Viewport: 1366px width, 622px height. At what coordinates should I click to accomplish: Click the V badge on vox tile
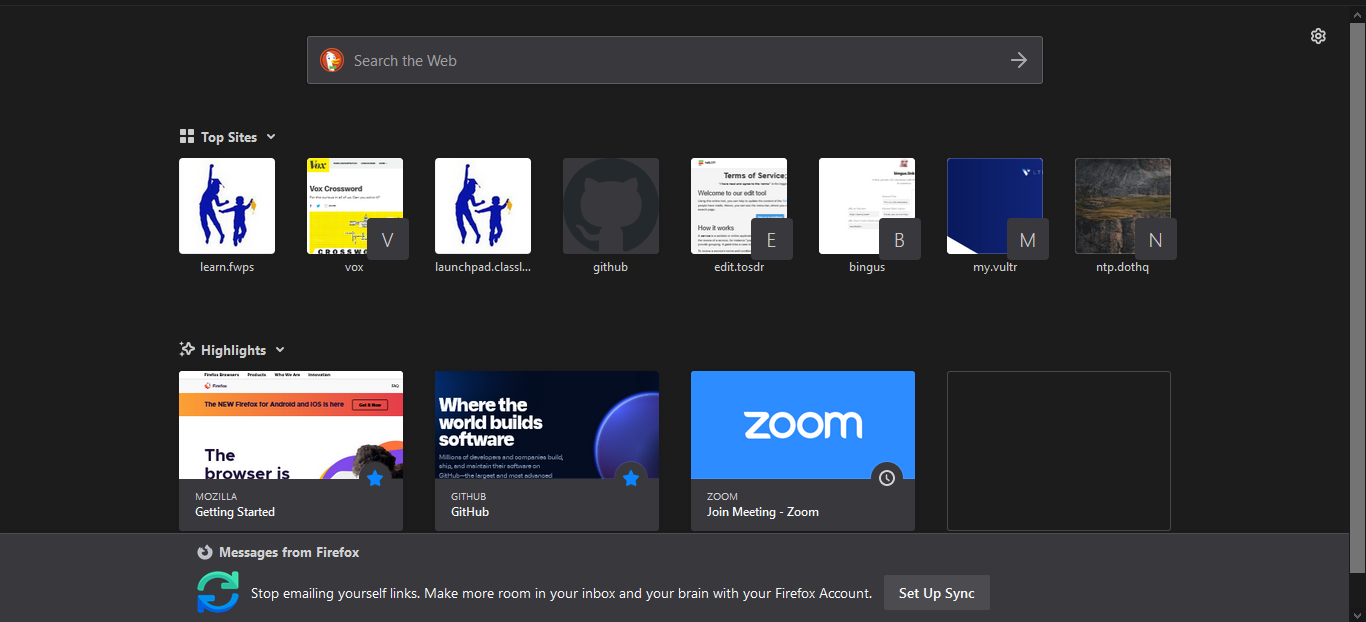coord(388,239)
